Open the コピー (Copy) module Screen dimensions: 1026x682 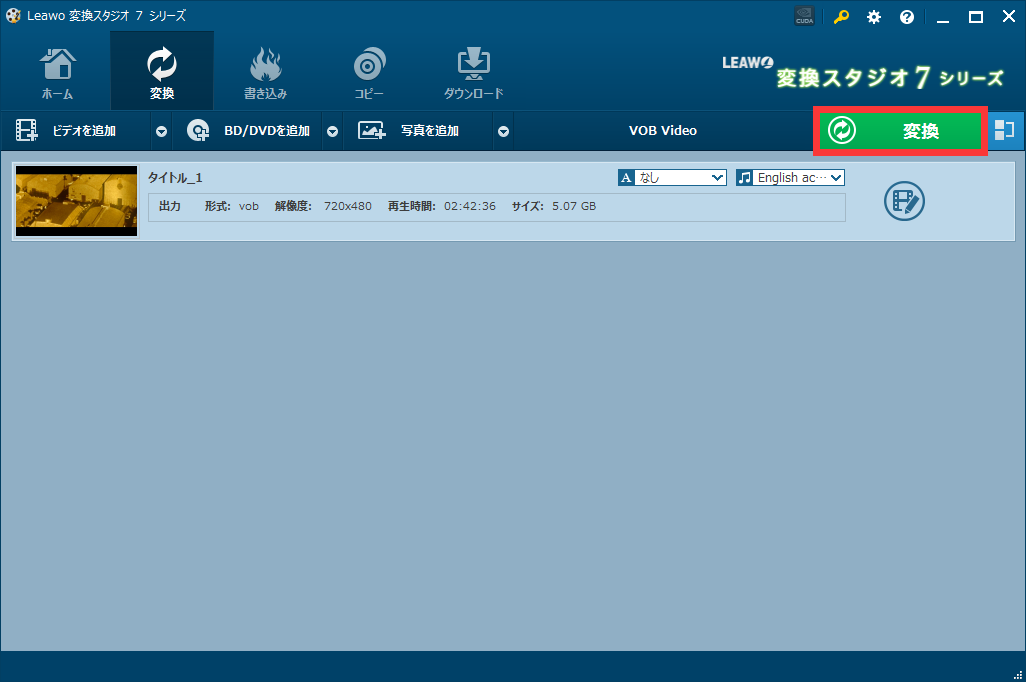coord(369,70)
